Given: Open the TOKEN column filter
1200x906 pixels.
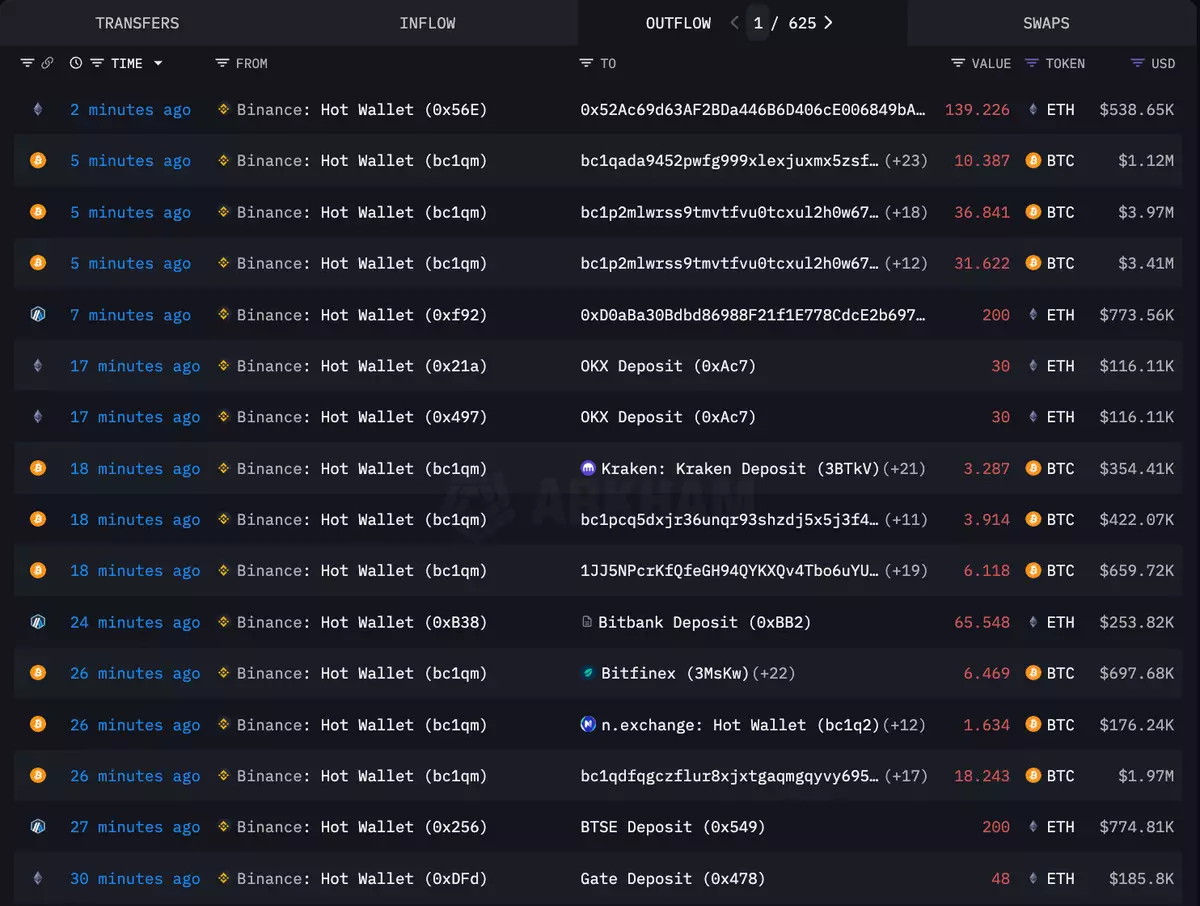Looking at the screenshot, I should pyautogui.click(x=1032, y=63).
